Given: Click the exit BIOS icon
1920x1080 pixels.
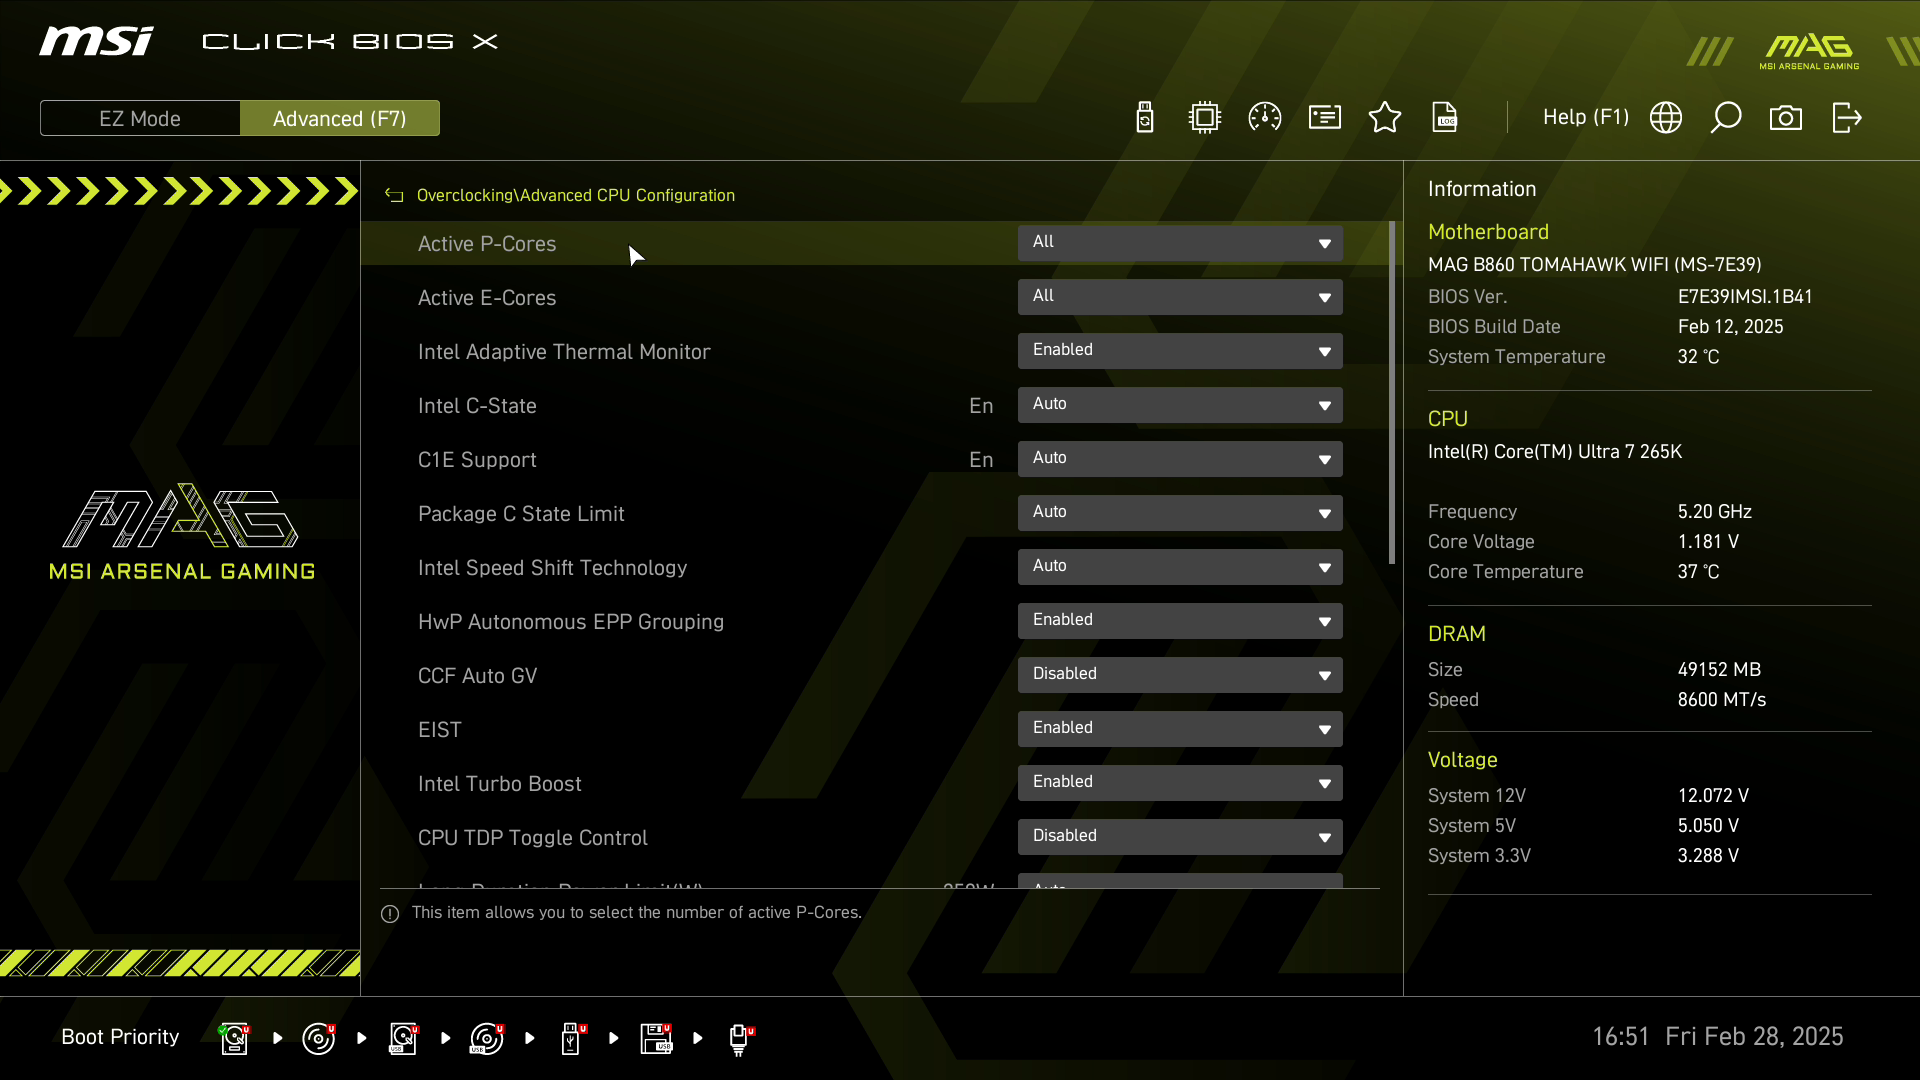Looking at the screenshot, I should click(x=1846, y=118).
